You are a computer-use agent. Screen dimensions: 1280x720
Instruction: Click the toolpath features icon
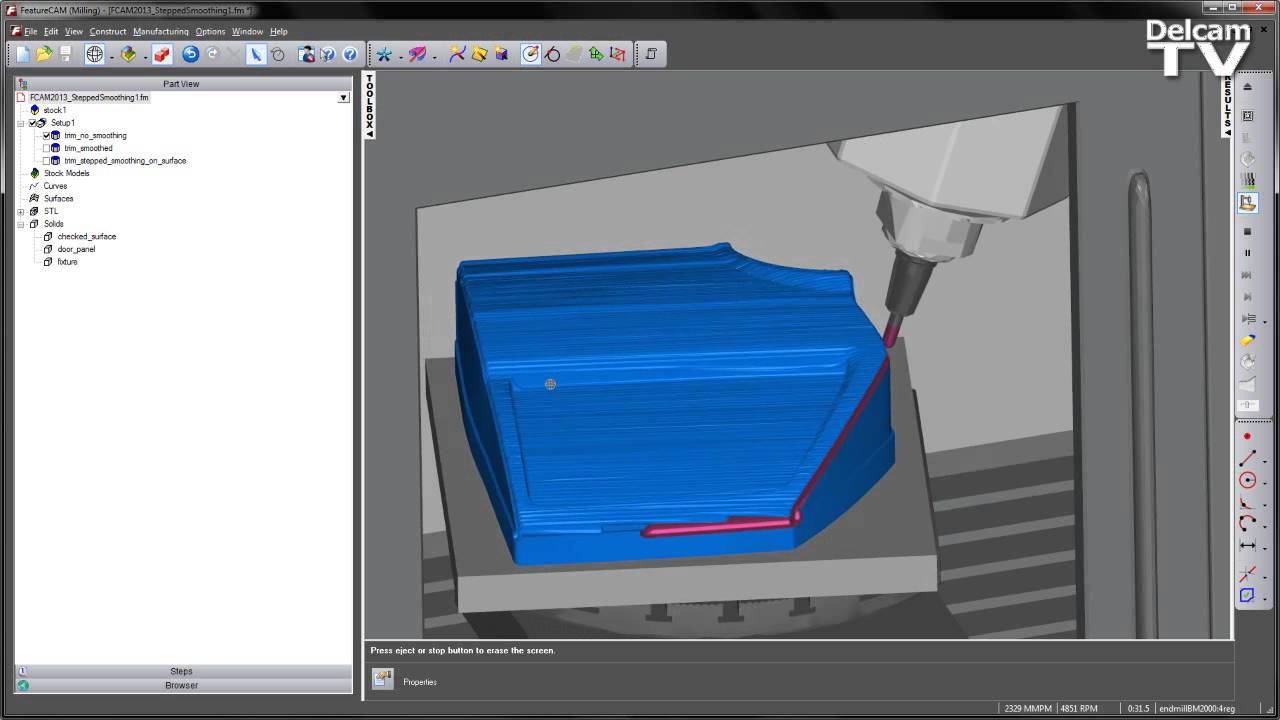click(531, 54)
